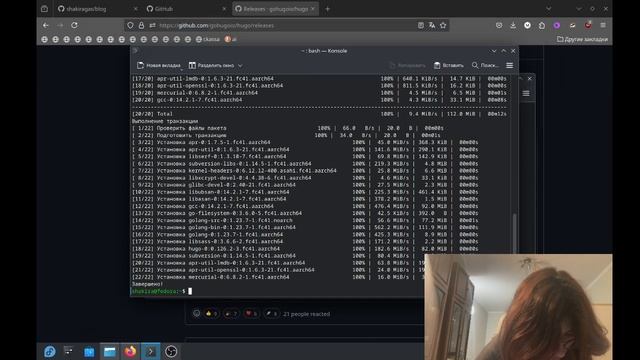Open the smiley add-reaction picker on GitHub
The height and width of the screenshot is (360, 640).
point(196,313)
